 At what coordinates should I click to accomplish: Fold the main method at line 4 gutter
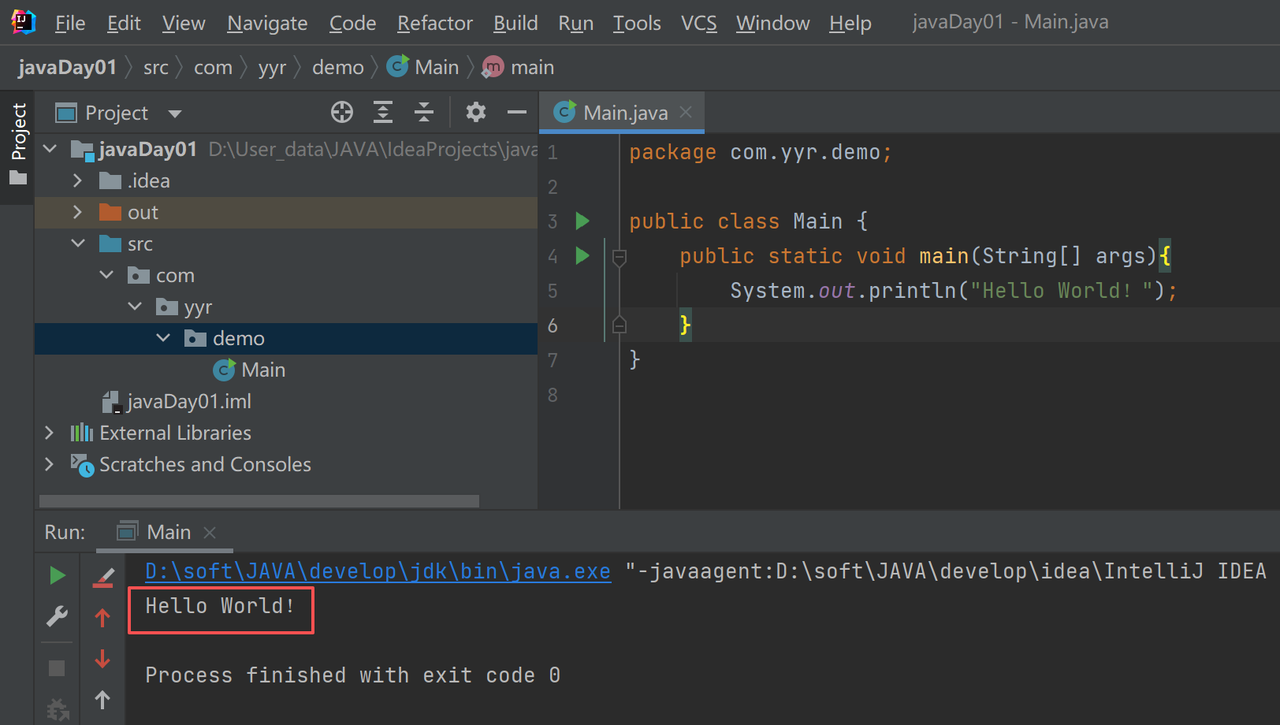click(619, 257)
